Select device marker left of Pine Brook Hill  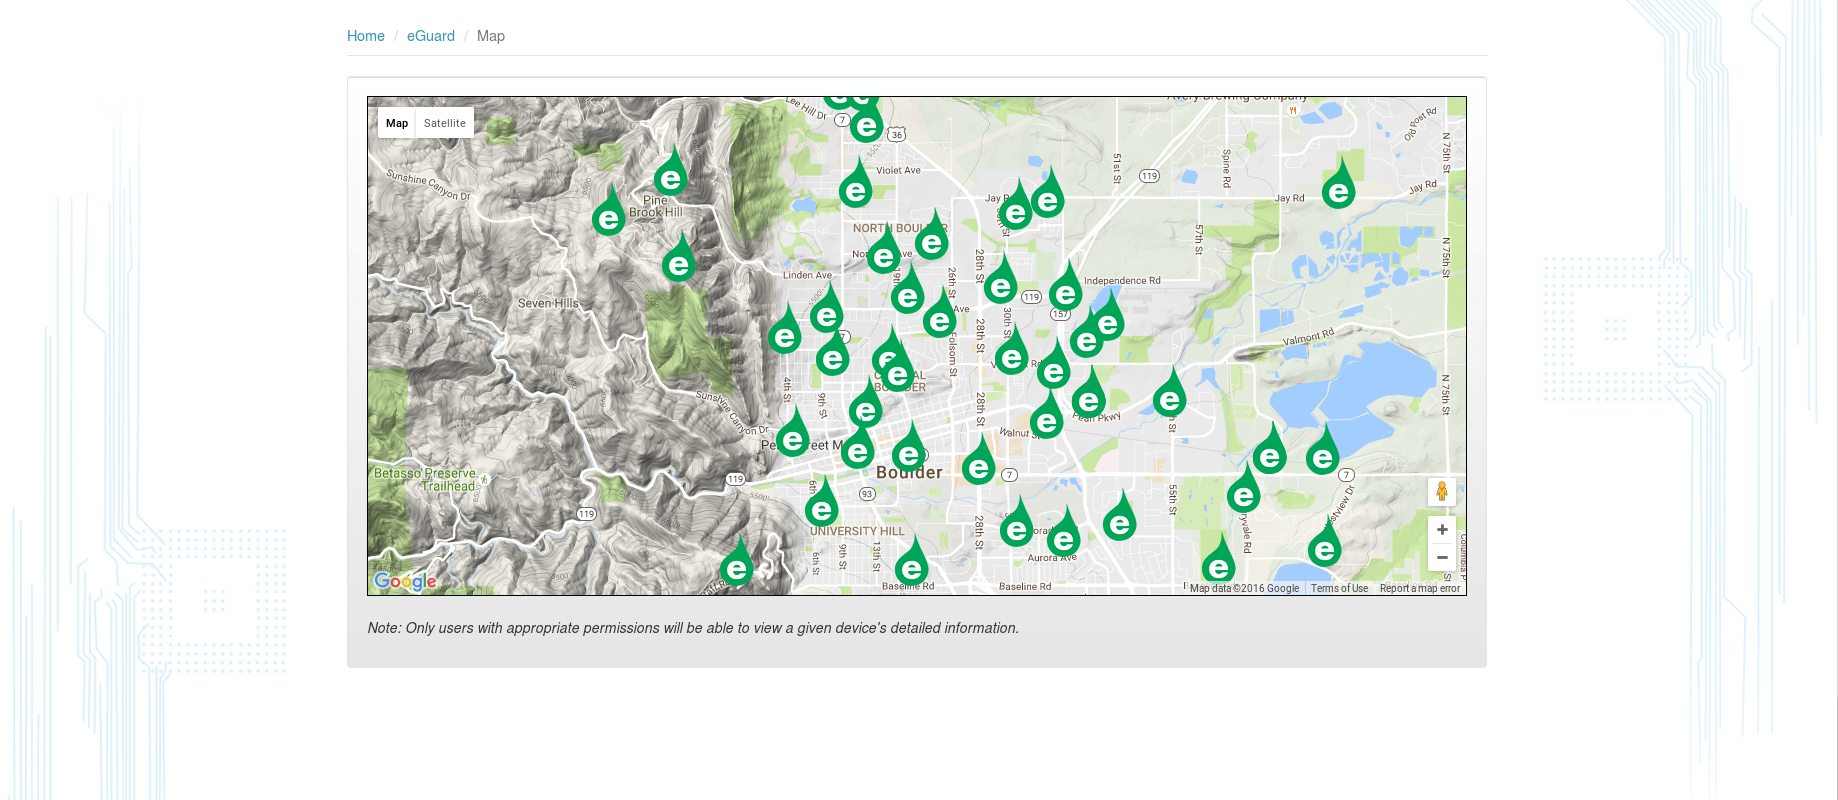(x=609, y=211)
